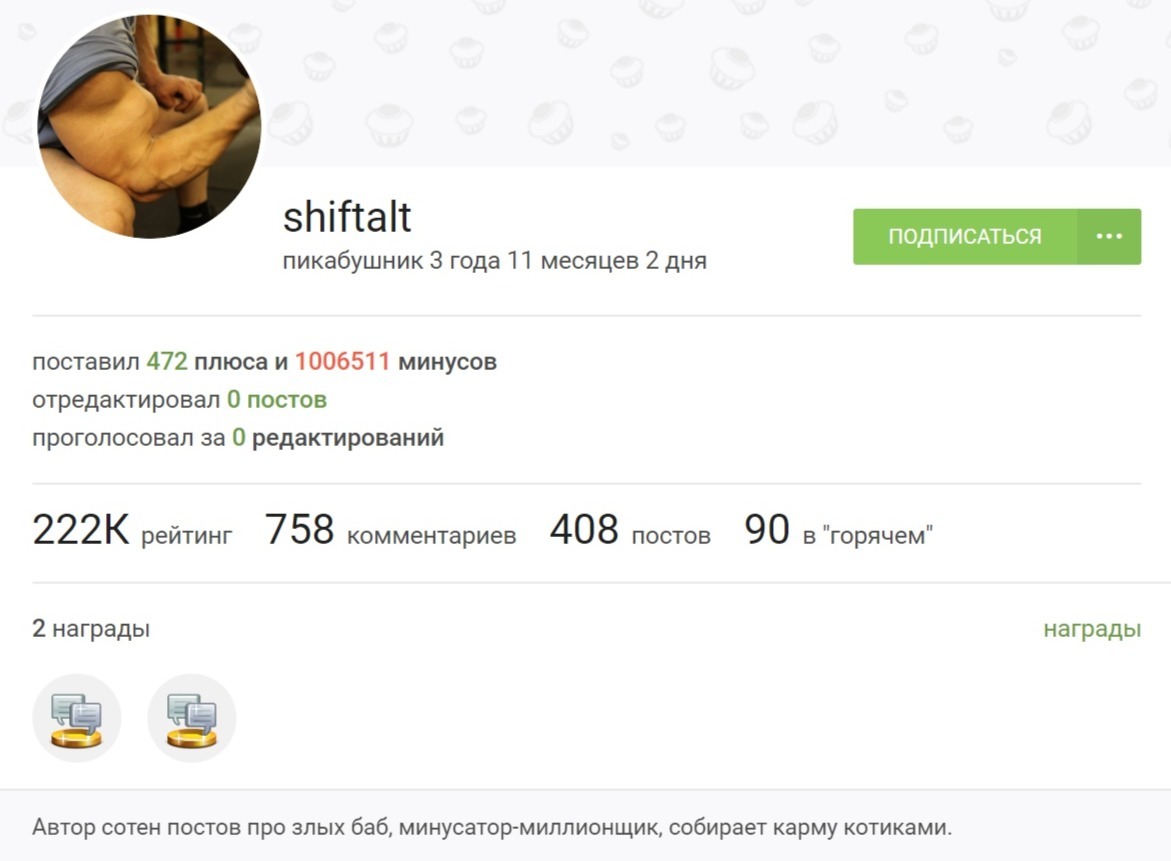Click the 2 награды section label
Viewport: 1171px width, 861px height.
pos(91,629)
